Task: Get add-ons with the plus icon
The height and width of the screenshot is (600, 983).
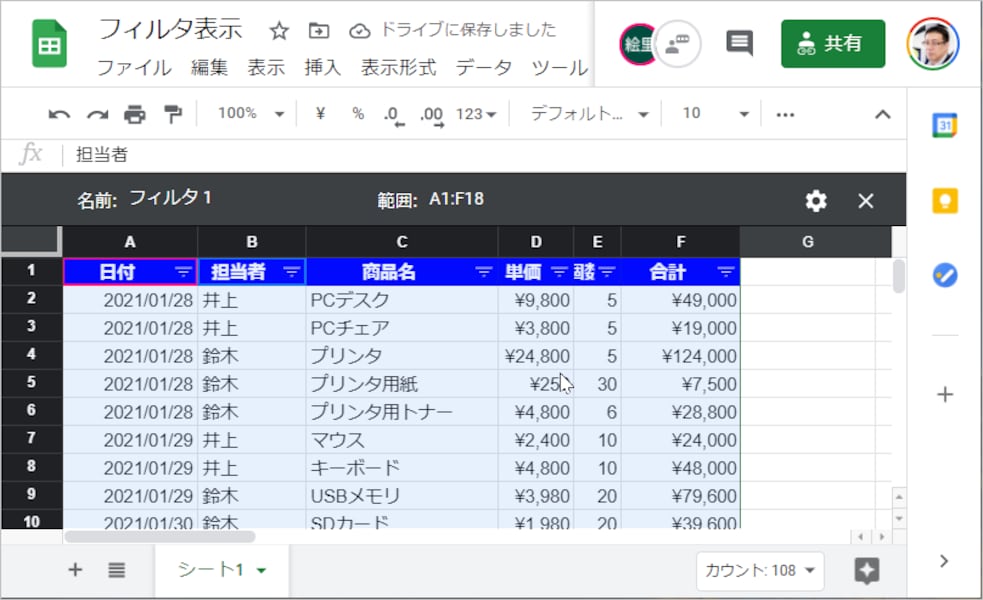Action: click(945, 394)
